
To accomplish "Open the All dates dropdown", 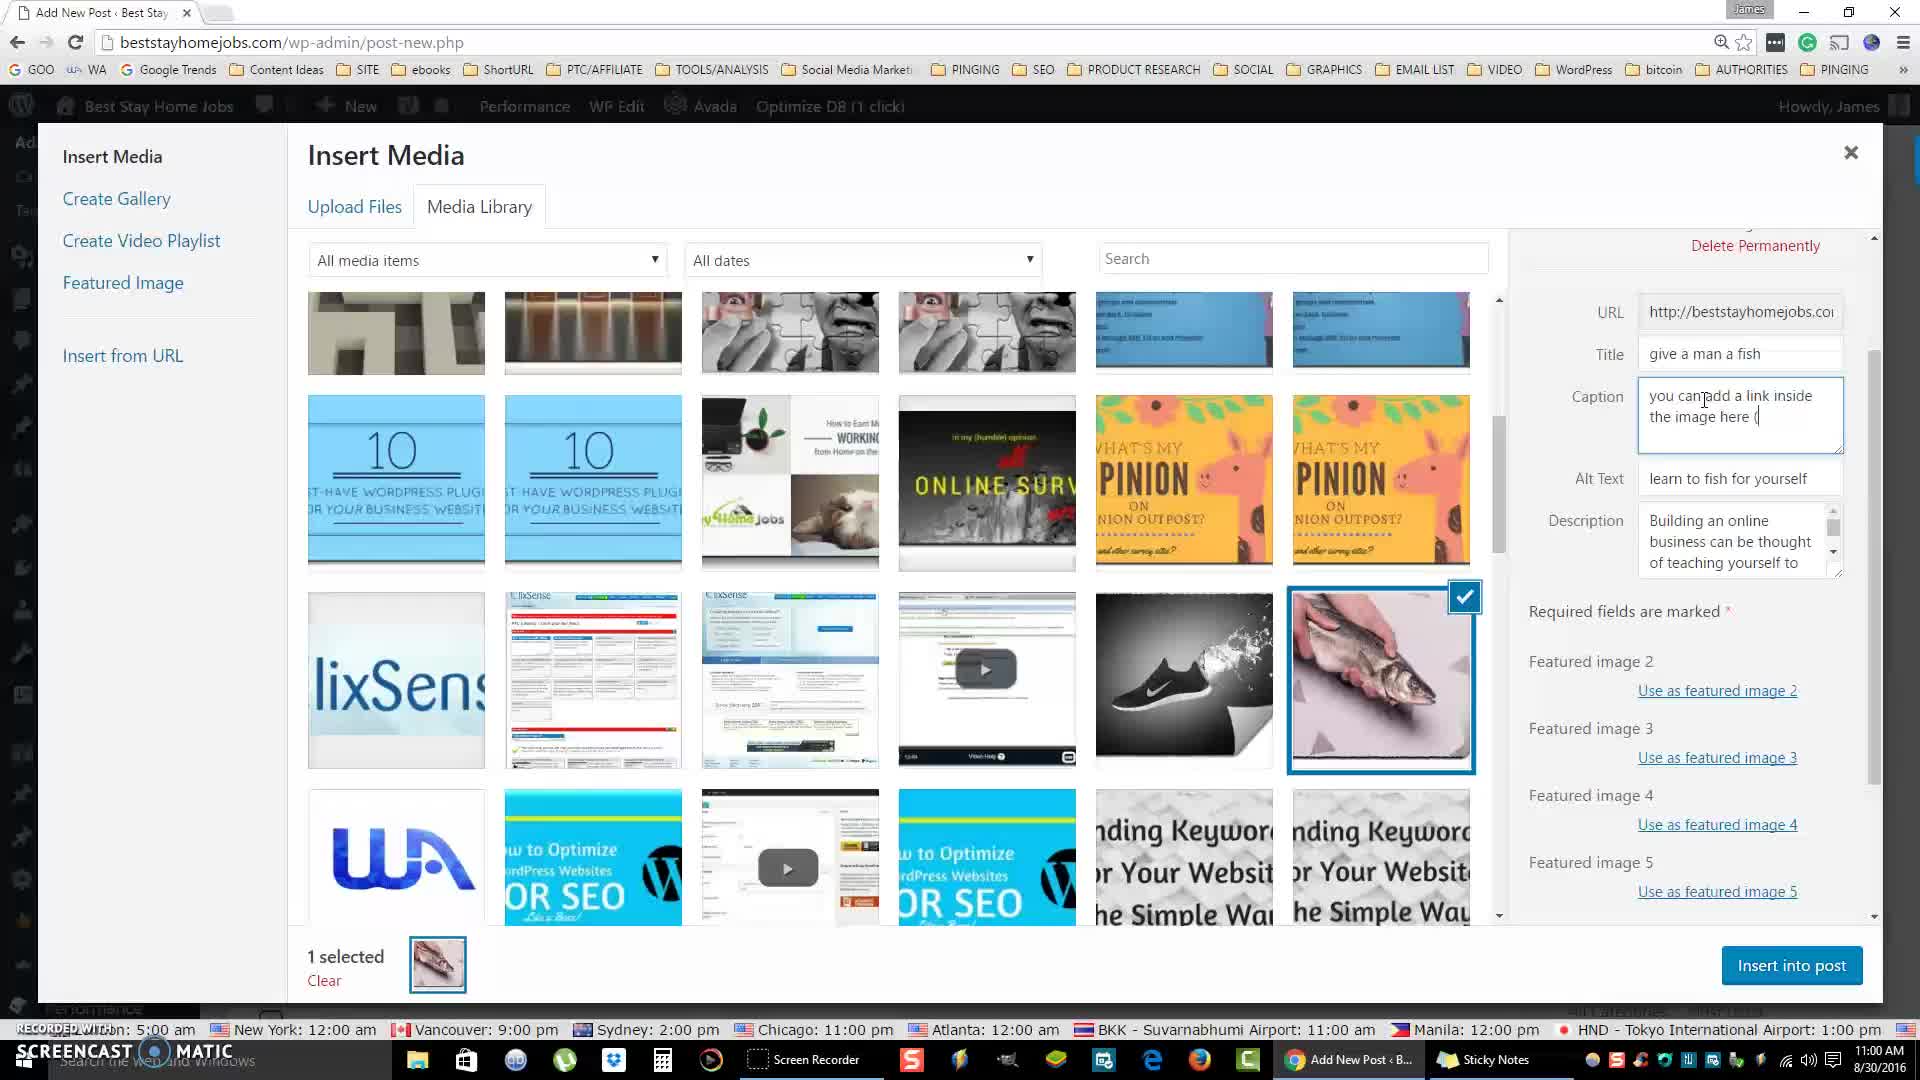I will point(863,260).
